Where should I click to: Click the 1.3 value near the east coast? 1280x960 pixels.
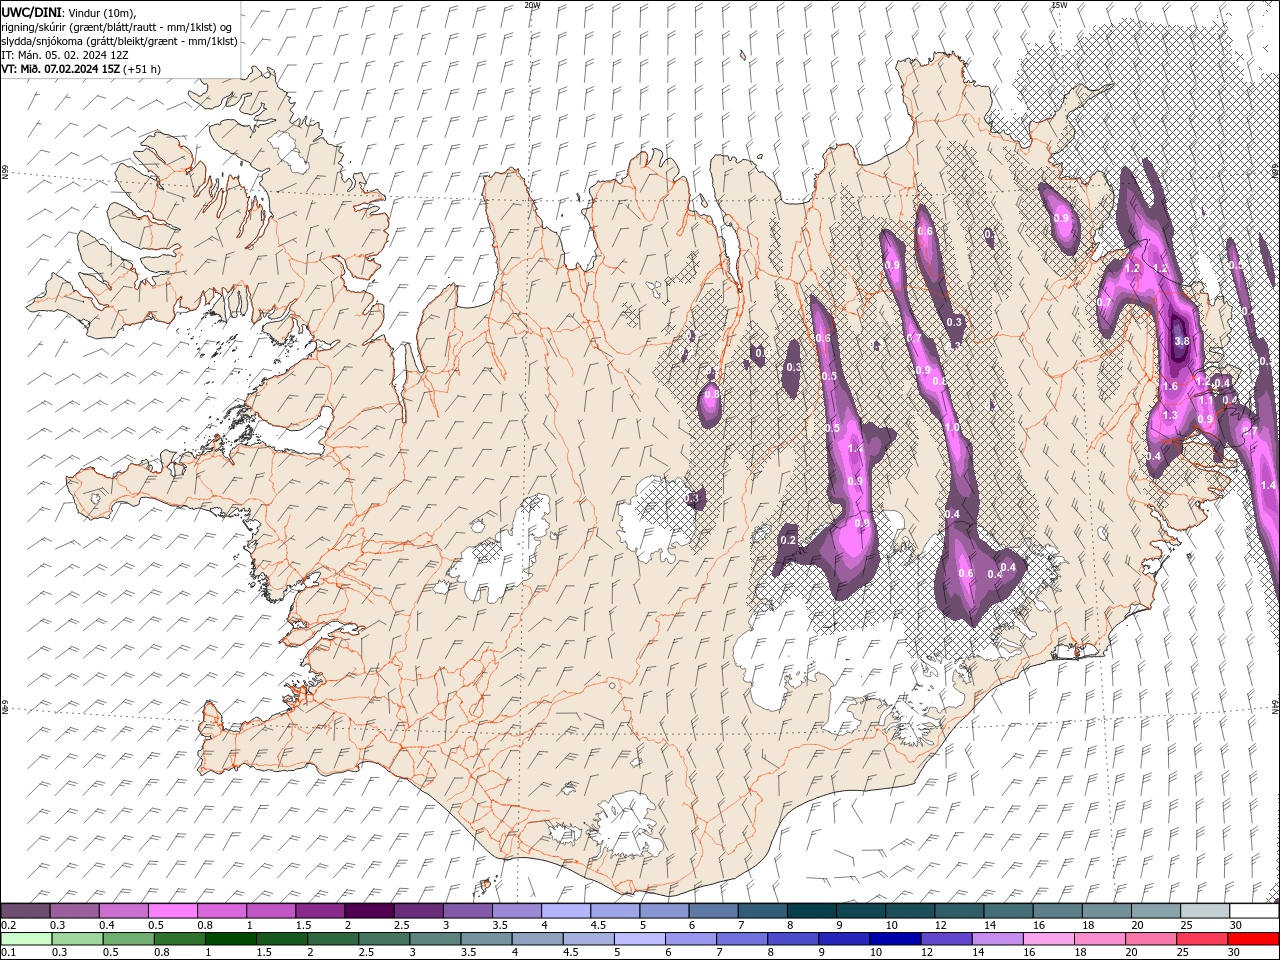pyautogui.click(x=1171, y=415)
